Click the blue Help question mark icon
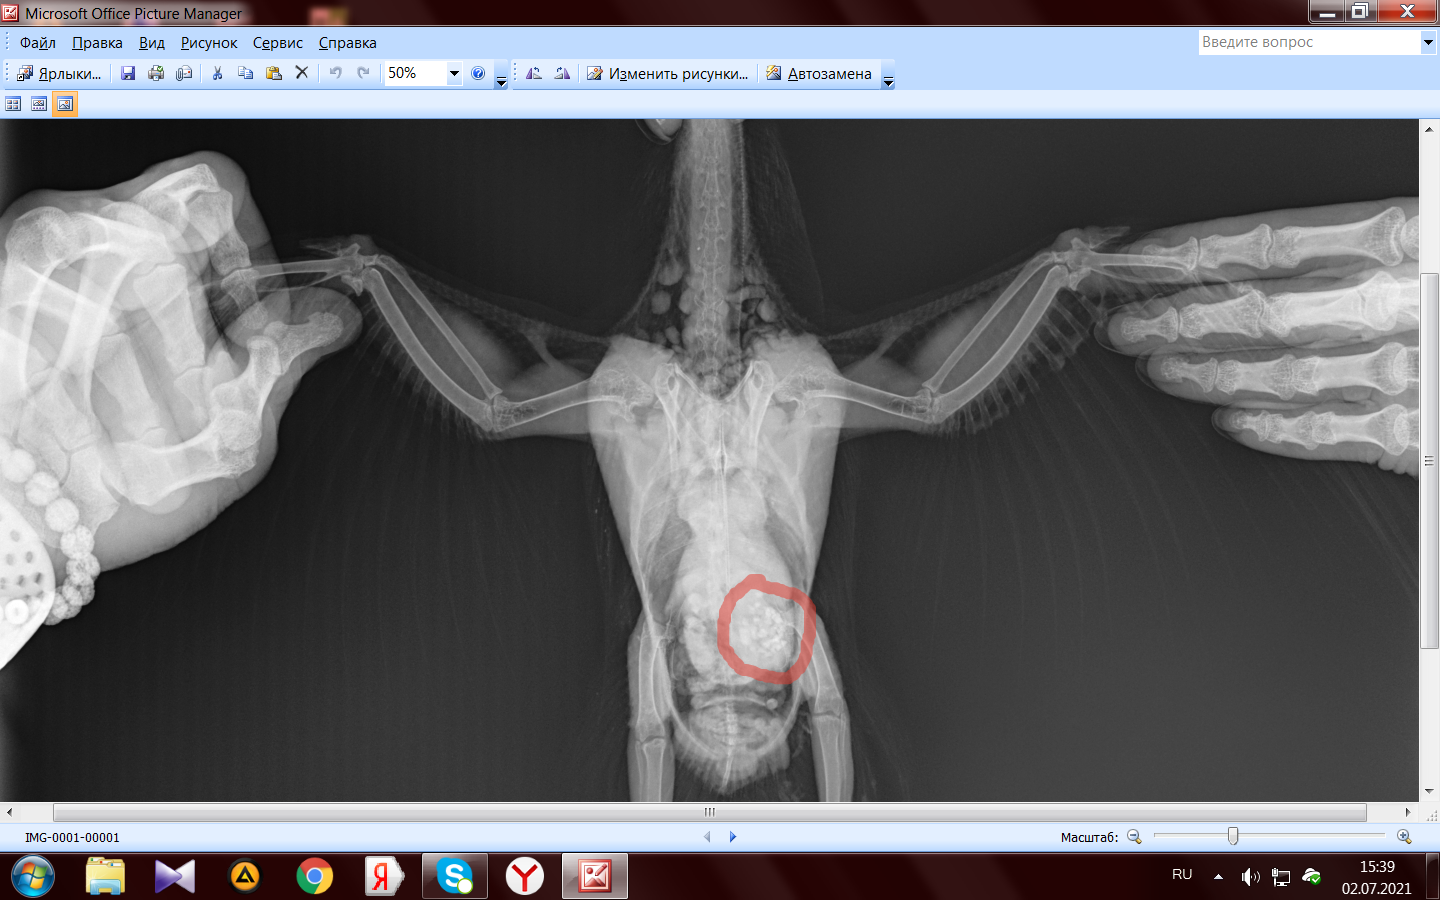 478,73
